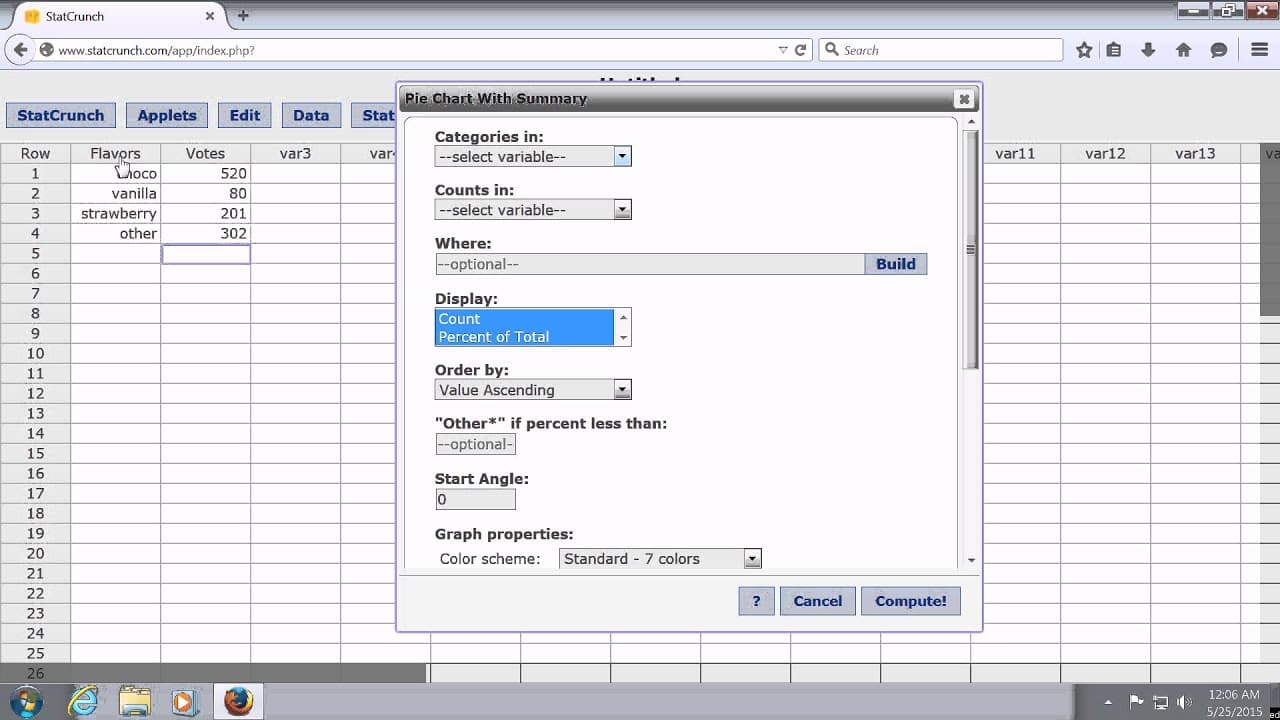Select Count in the Display list
Image resolution: width=1280 pixels, height=720 pixels.
tap(524, 319)
